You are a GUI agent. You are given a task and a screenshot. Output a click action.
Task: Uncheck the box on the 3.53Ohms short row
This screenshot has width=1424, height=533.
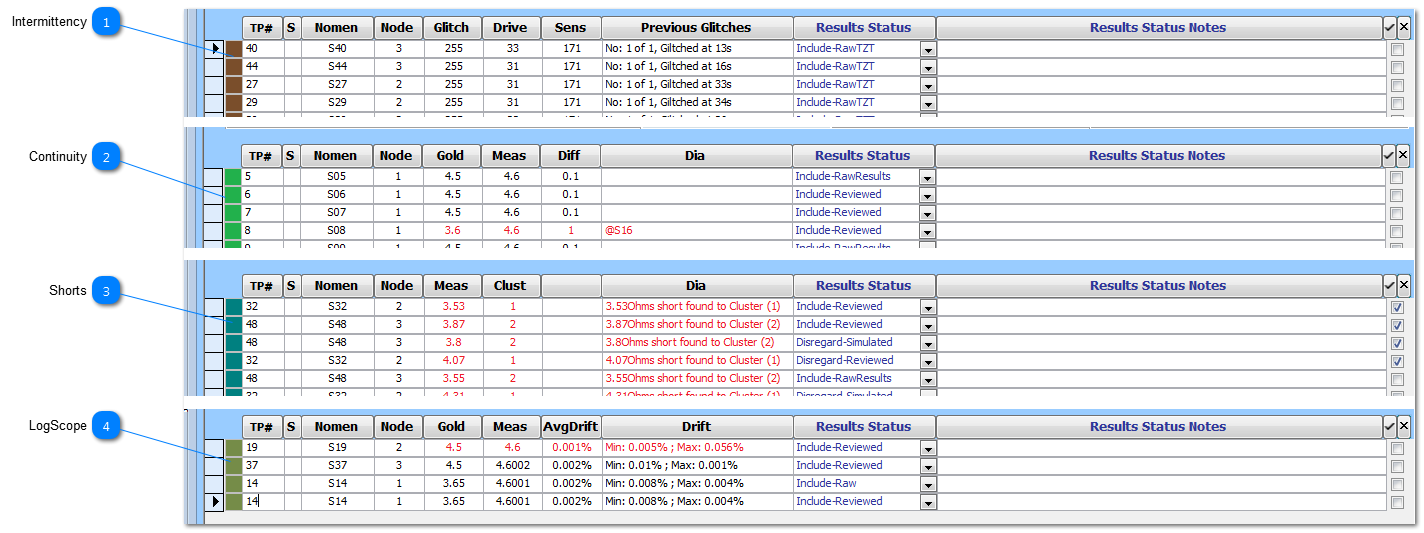tap(1397, 307)
